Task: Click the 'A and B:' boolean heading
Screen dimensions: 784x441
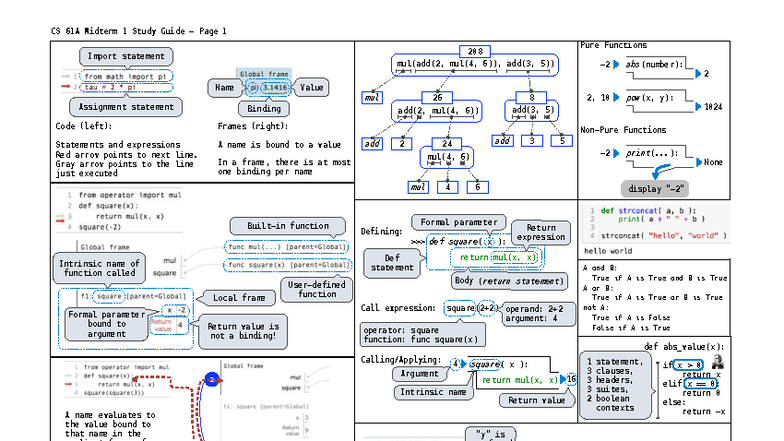Action: coord(600,268)
